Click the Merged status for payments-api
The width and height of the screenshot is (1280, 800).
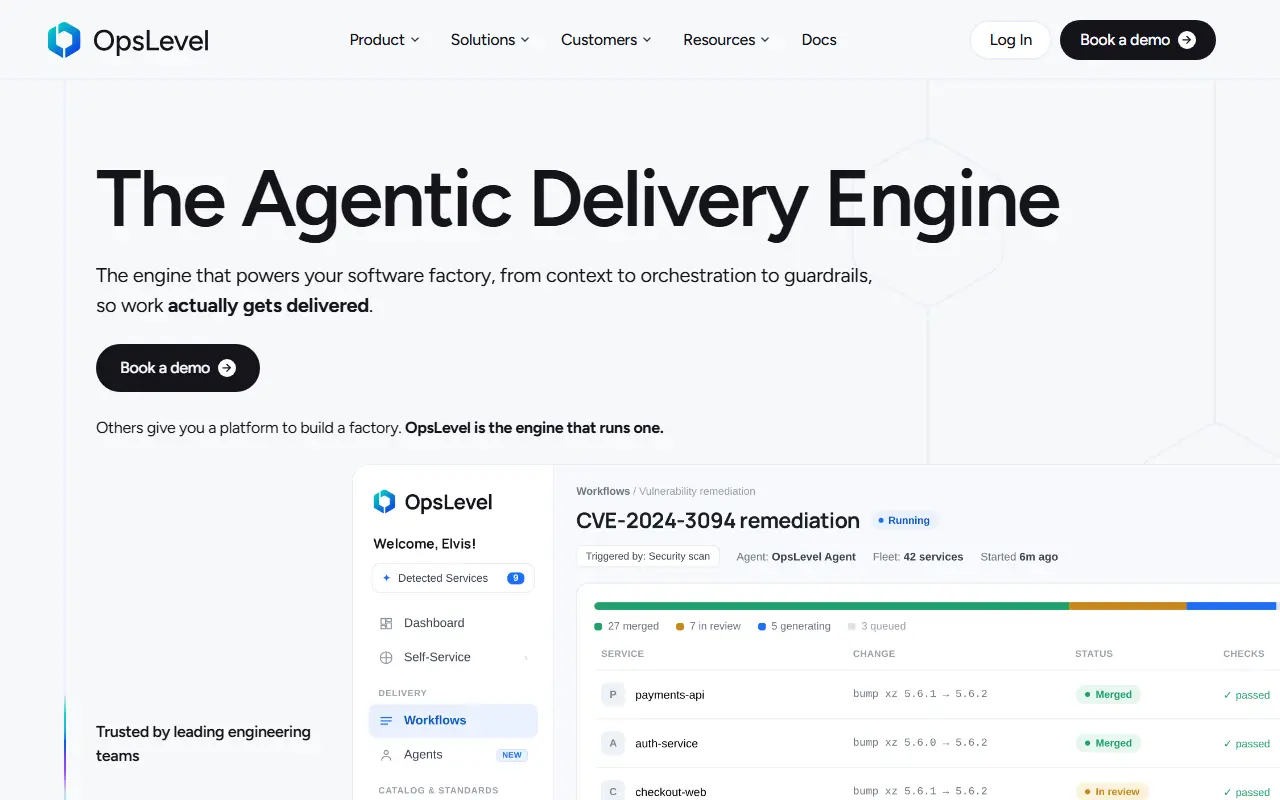[1108, 694]
